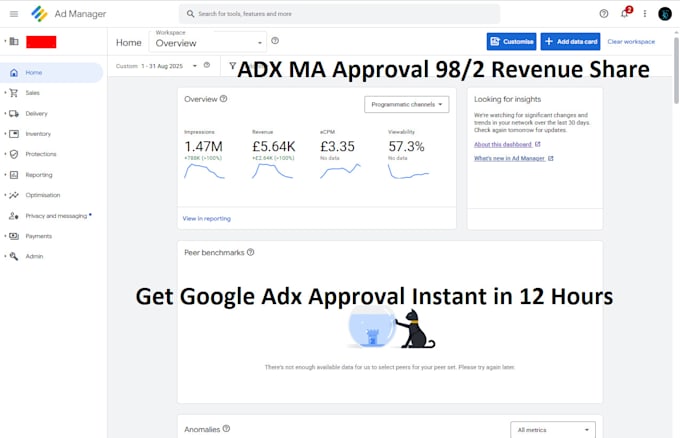Click the Home house icon

(x=14, y=72)
